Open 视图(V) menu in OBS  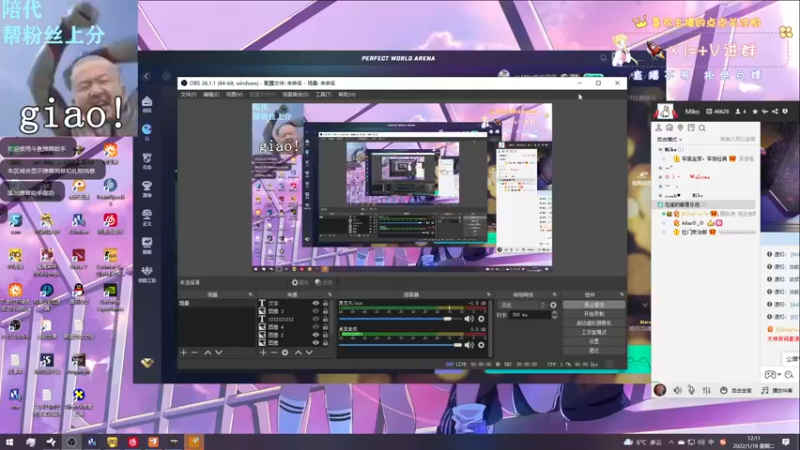(x=234, y=94)
